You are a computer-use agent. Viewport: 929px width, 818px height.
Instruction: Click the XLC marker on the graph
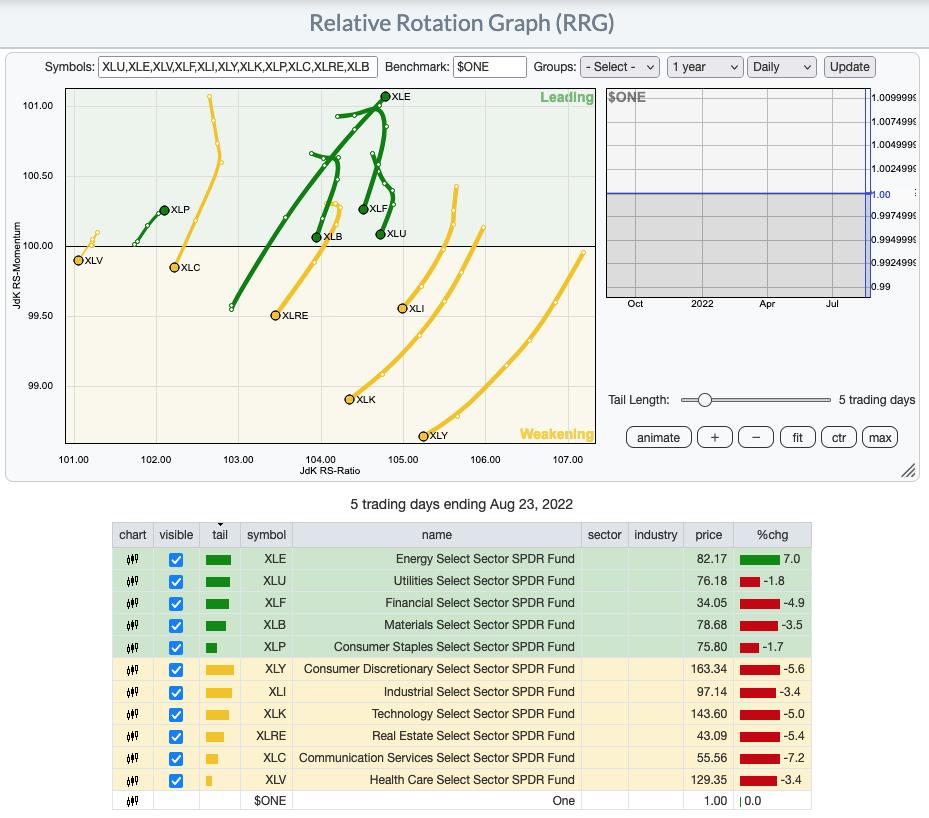point(174,268)
